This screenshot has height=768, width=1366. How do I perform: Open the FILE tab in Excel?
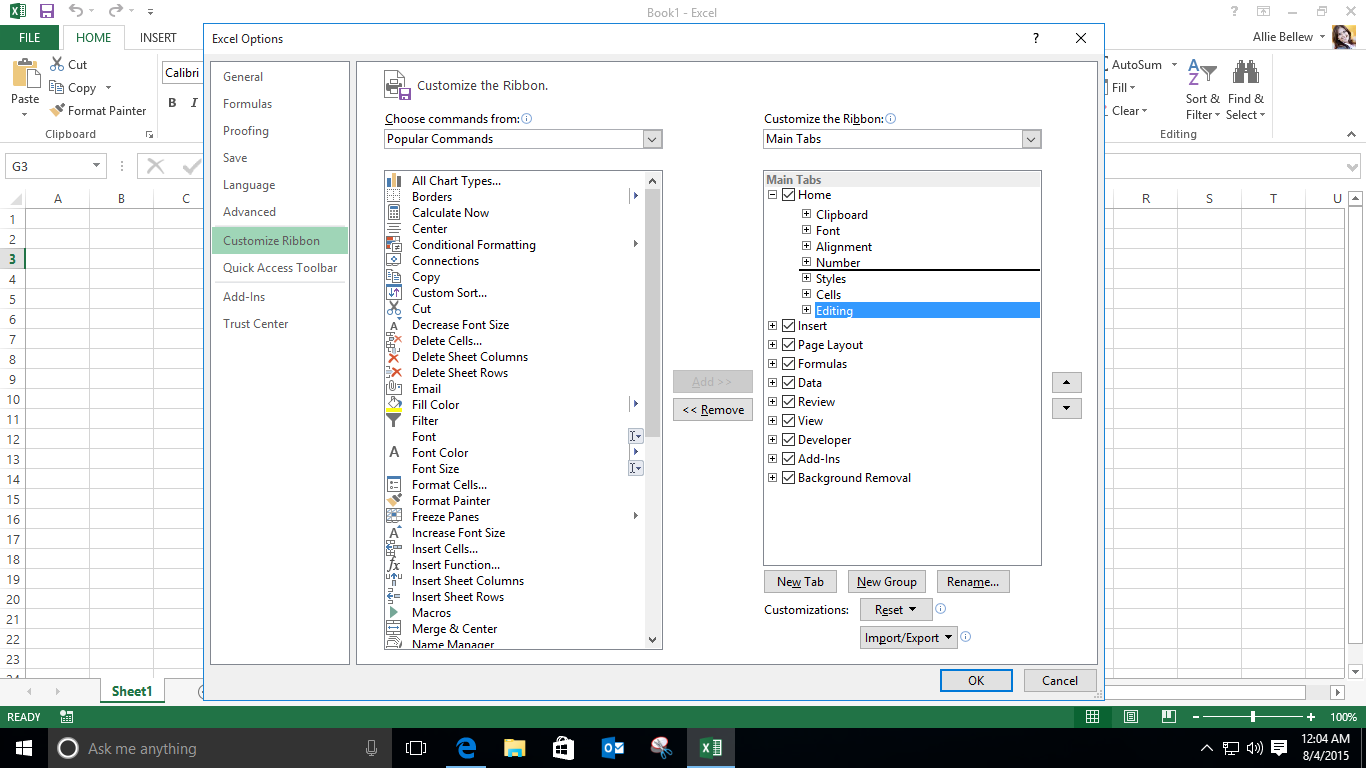[30, 38]
